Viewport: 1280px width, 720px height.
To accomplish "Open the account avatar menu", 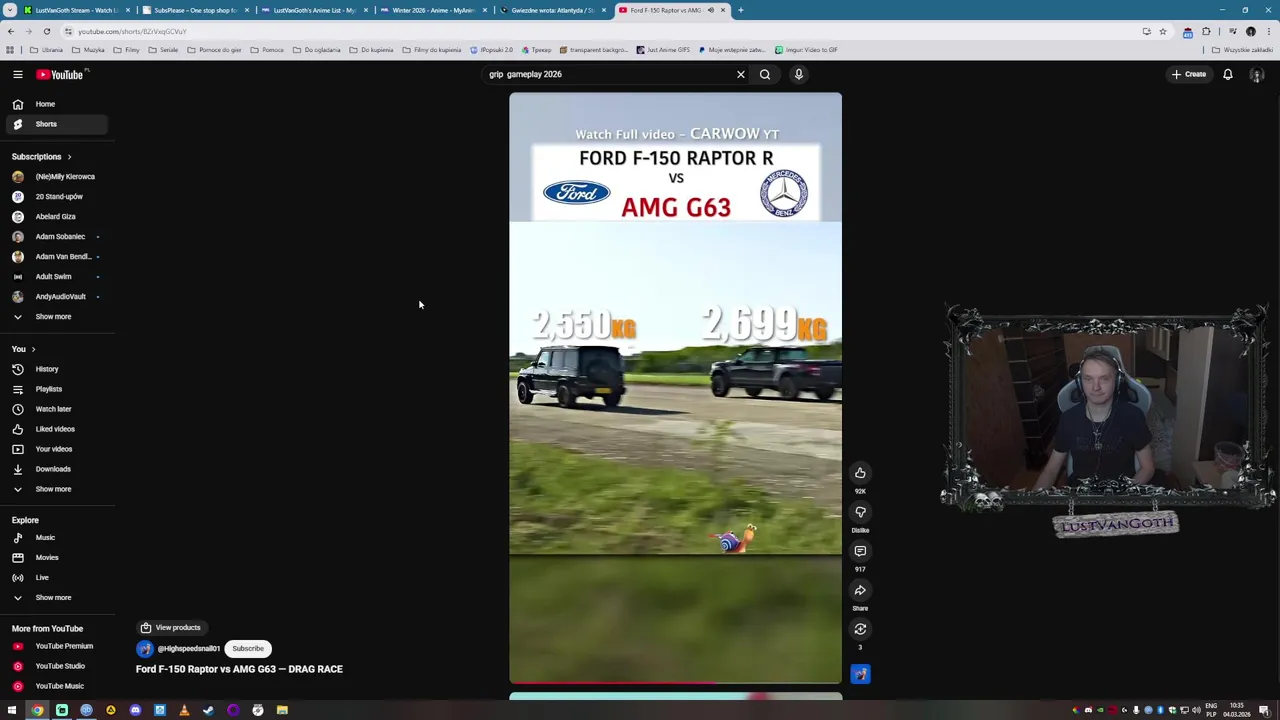I will click(1257, 74).
